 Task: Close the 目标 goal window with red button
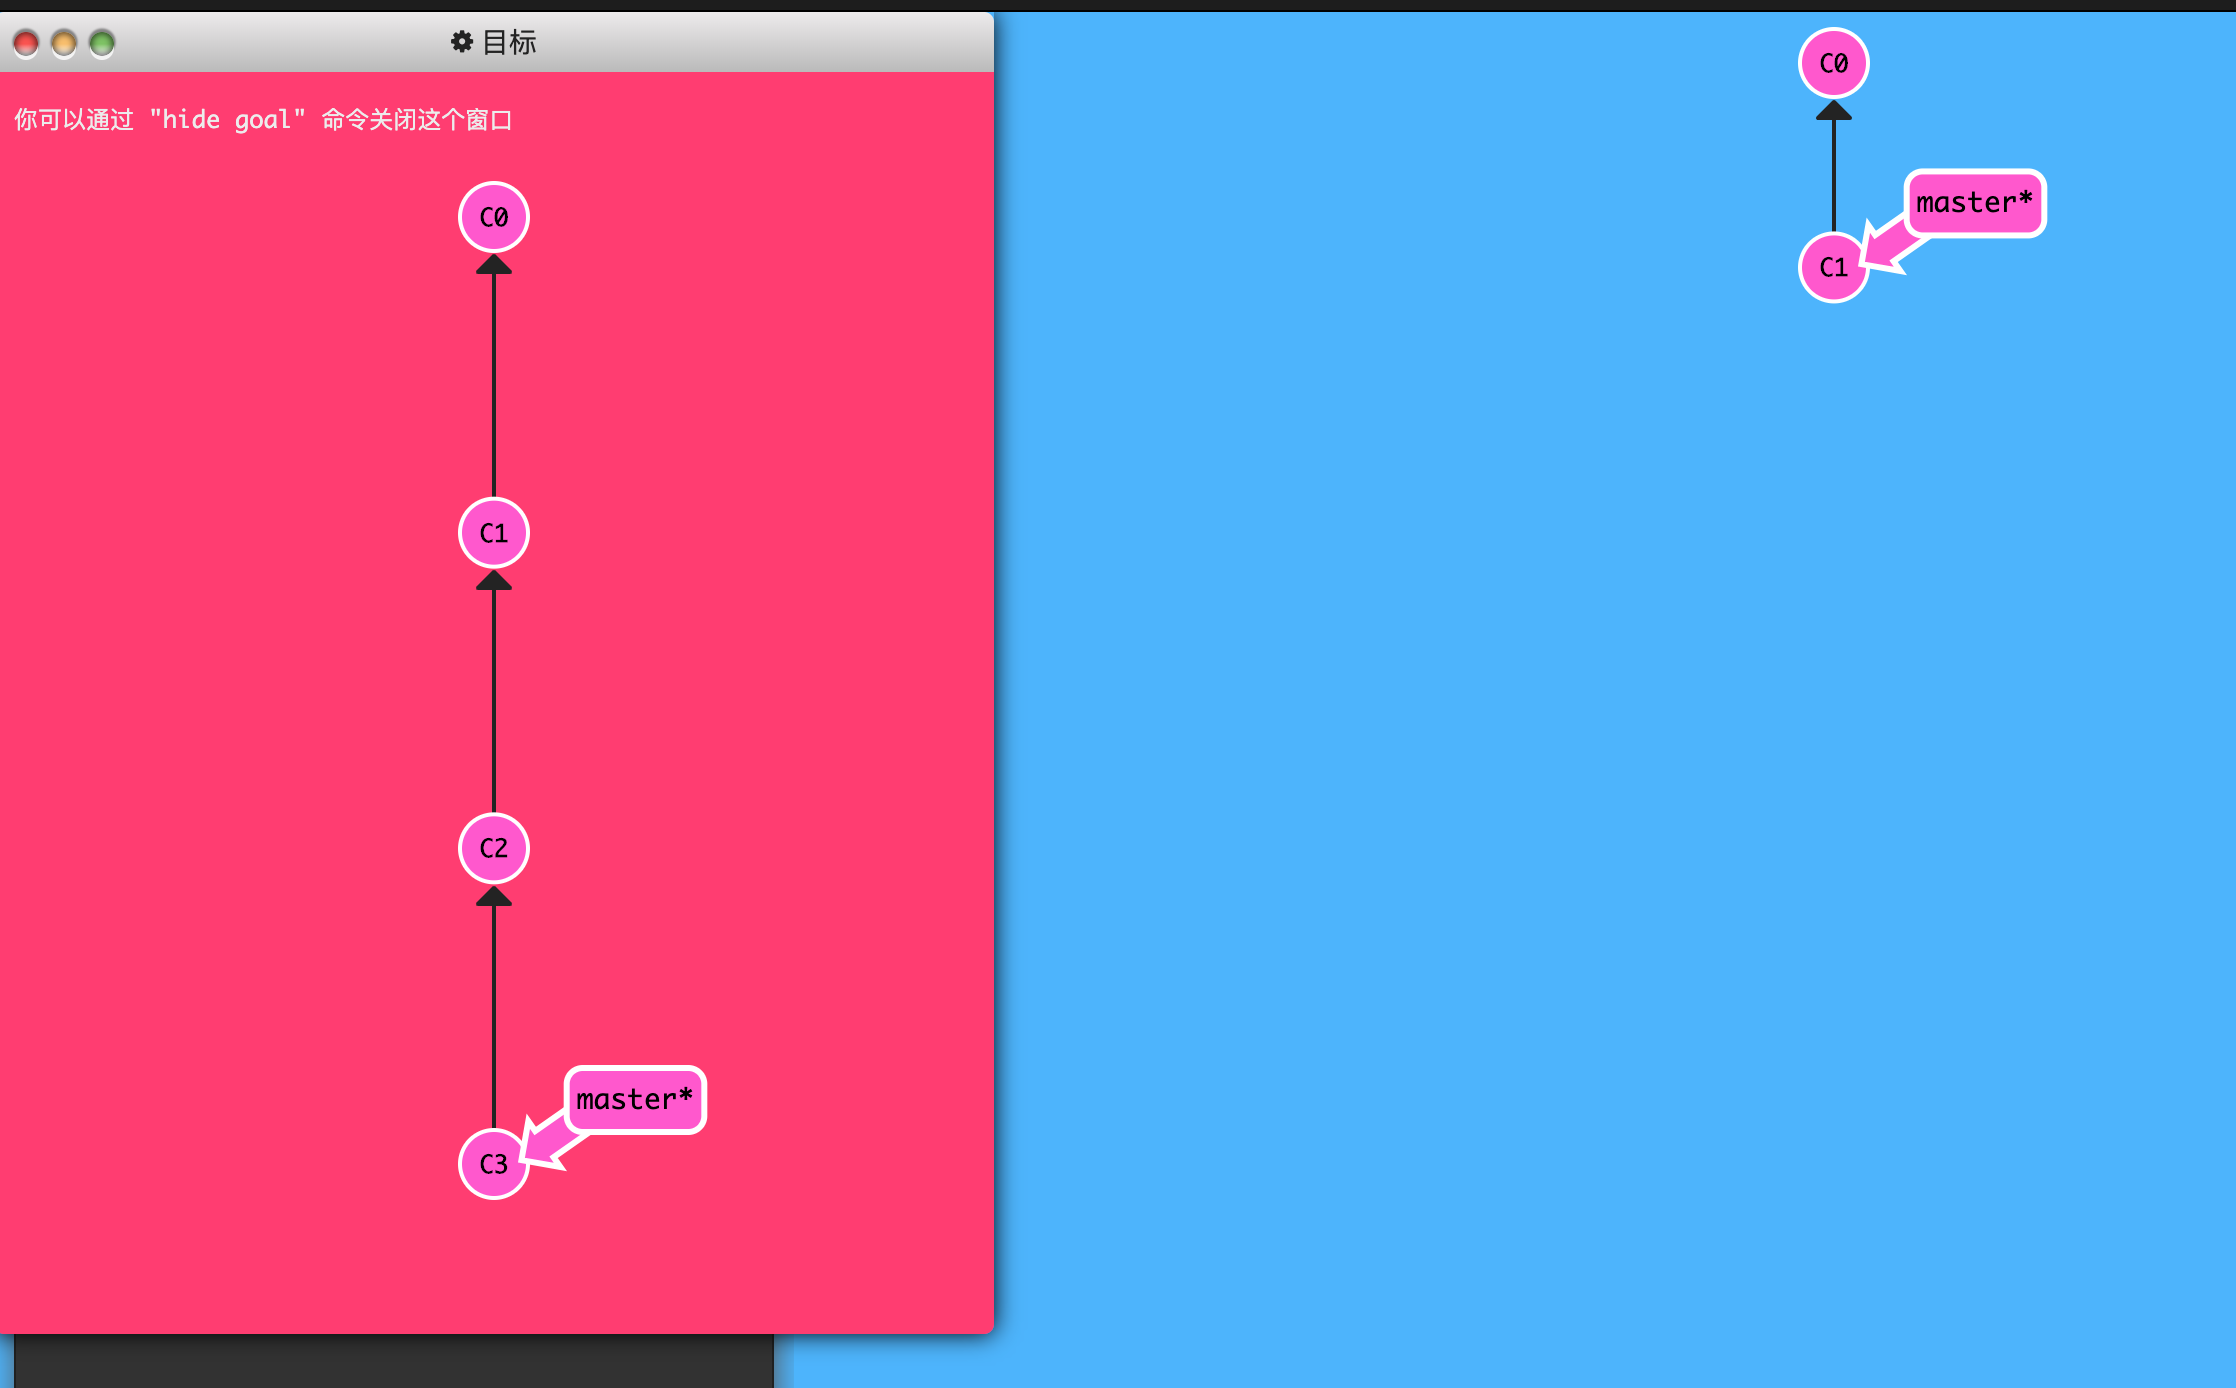(x=26, y=43)
